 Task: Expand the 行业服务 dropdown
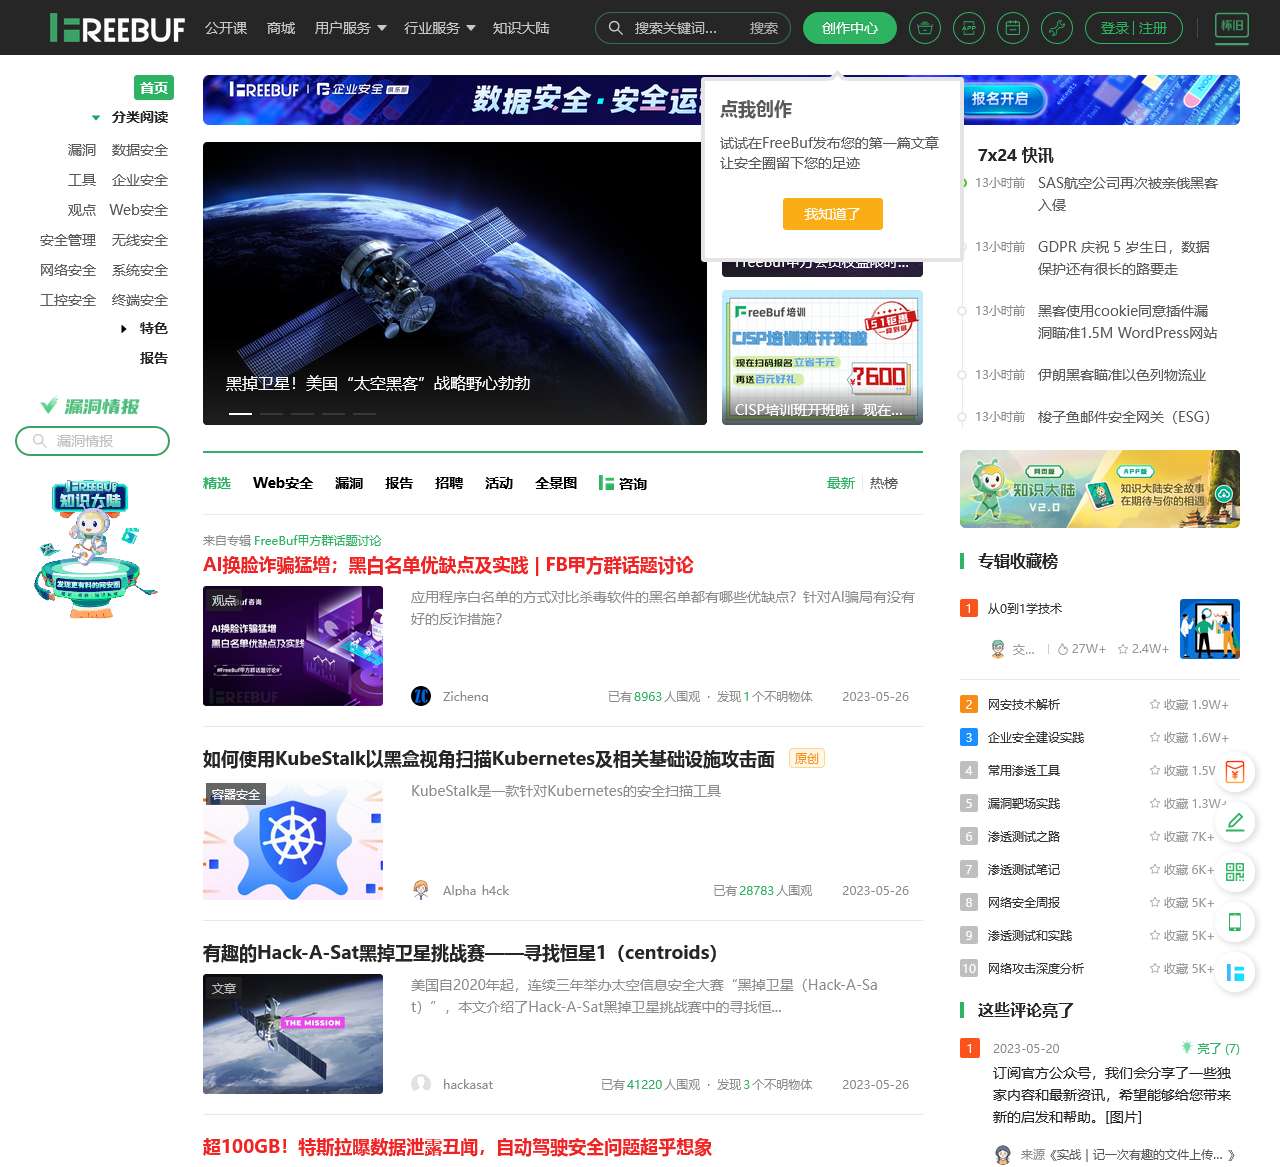tap(439, 28)
